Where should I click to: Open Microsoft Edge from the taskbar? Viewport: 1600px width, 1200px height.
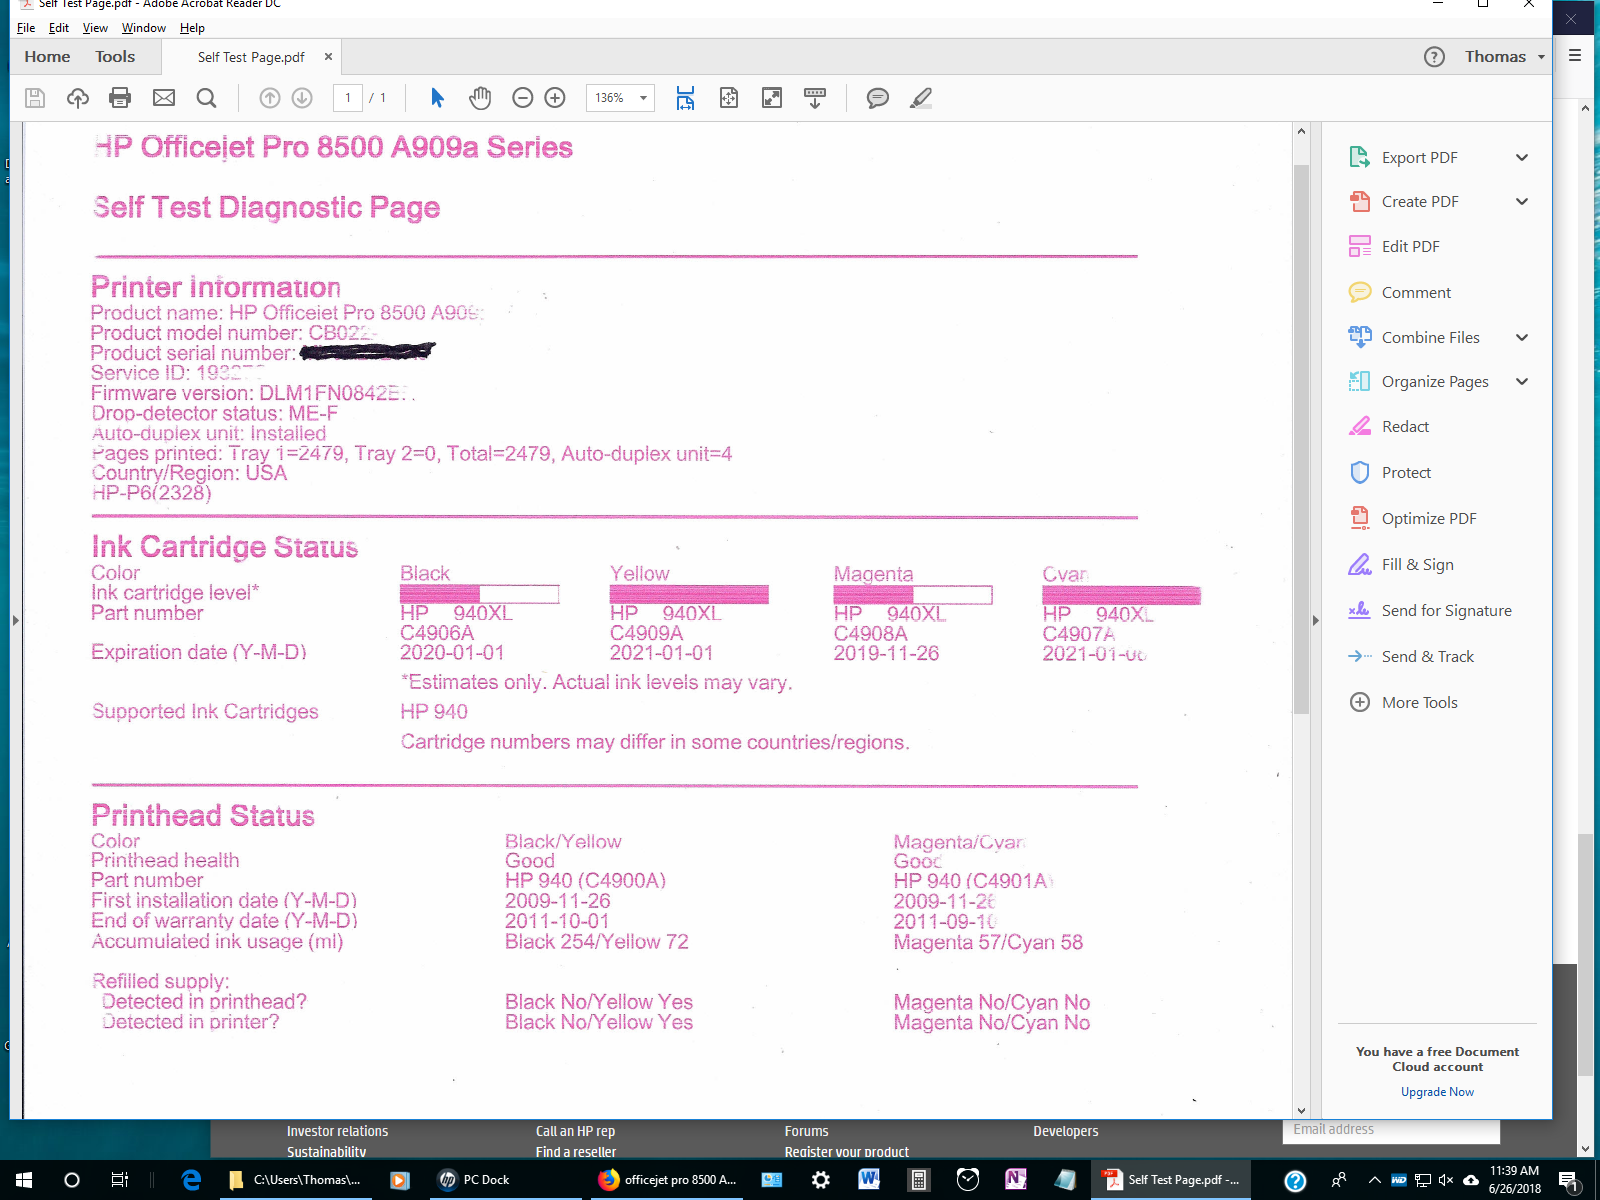pyautogui.click(x=191, y=1180)
